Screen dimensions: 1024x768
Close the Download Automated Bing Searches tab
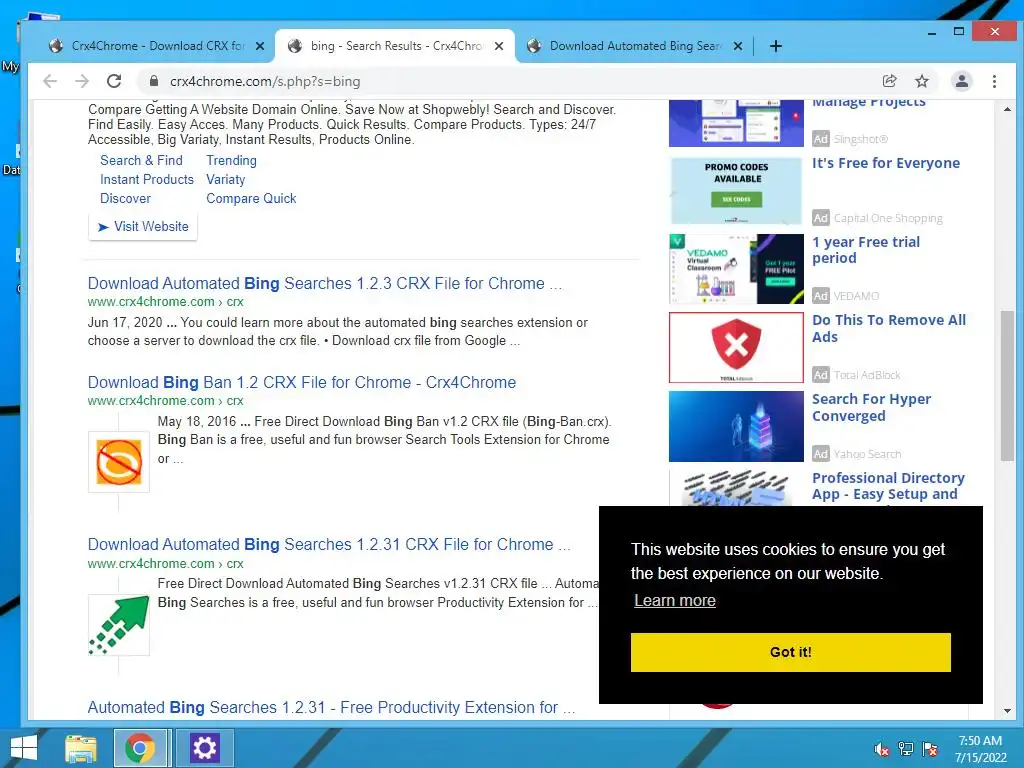click(x=737, y=46)
